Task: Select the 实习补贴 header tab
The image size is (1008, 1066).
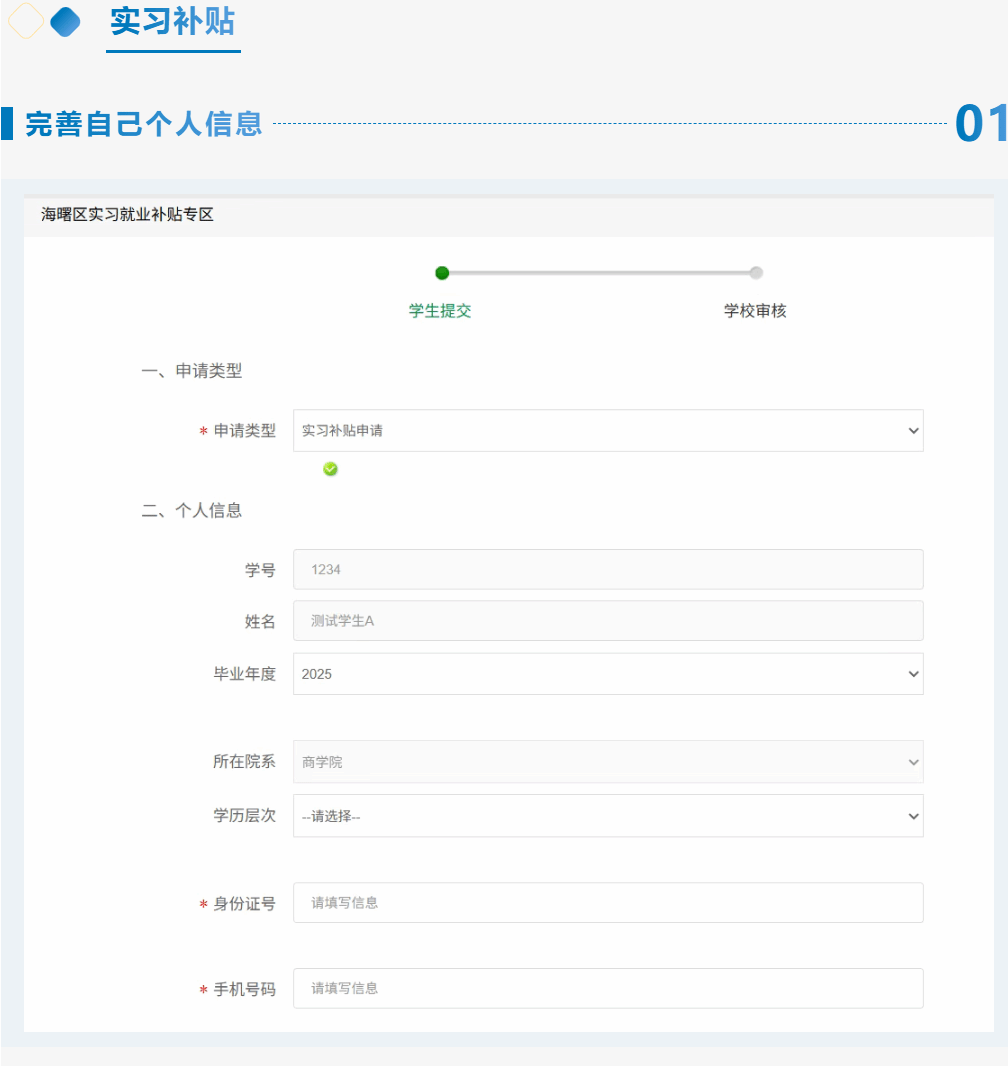Action: coord(173,22)
